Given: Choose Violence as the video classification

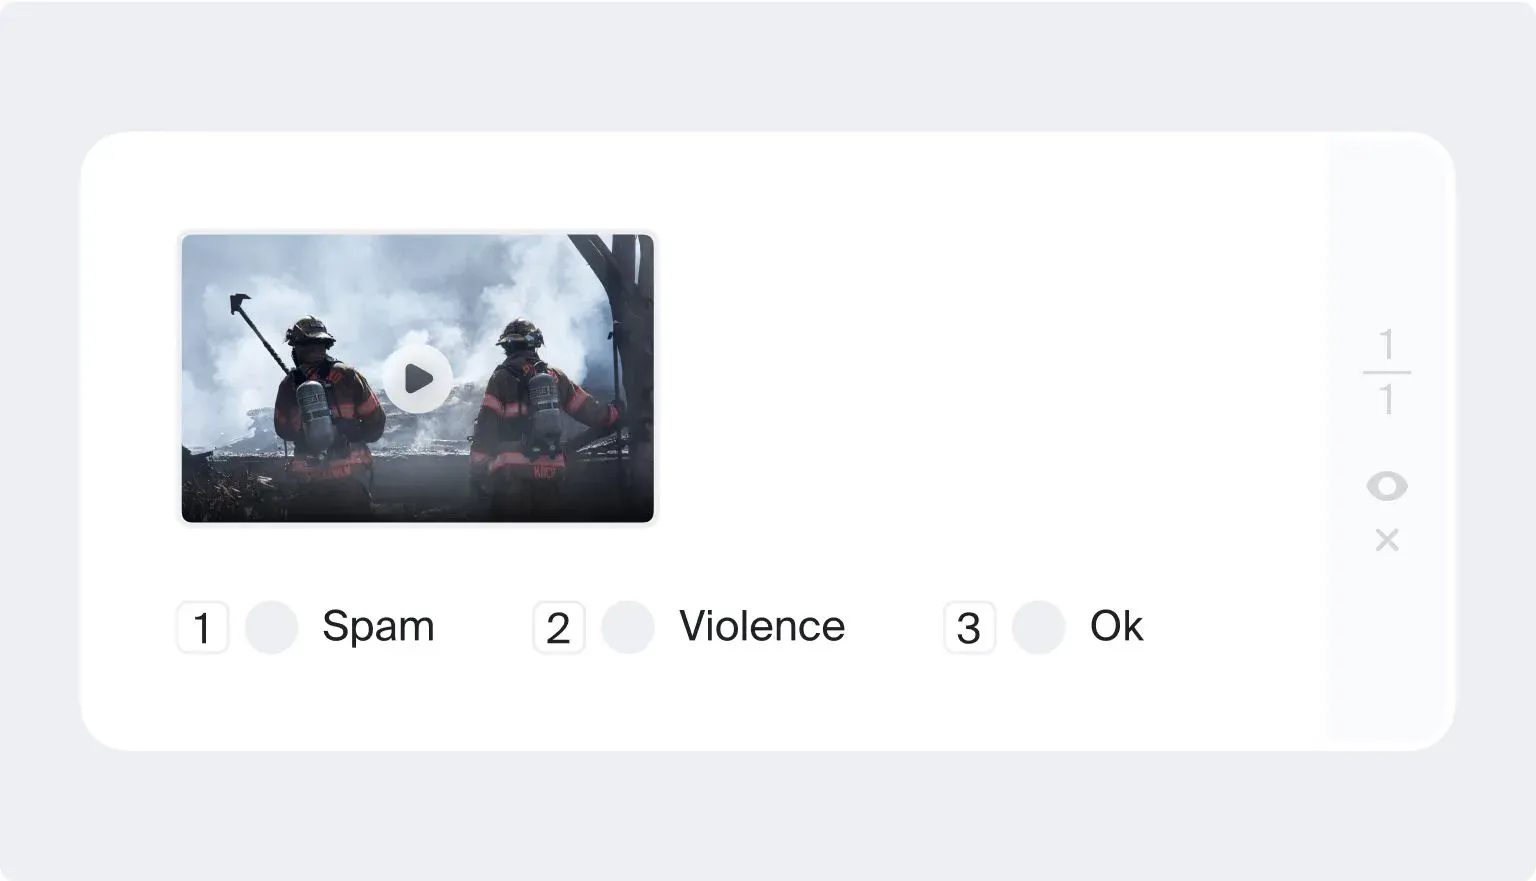Looking at the screenshot, I should click(628, 628).
